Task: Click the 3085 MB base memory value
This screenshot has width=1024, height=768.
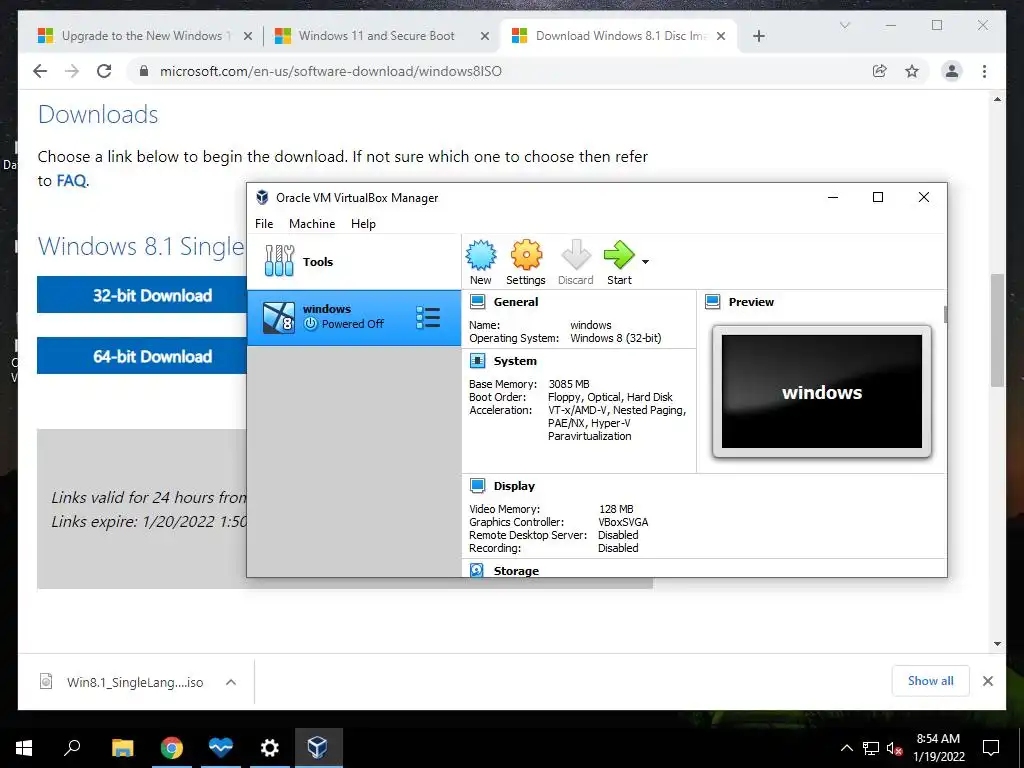Action: pyautogui.click(x=568, y=384)
